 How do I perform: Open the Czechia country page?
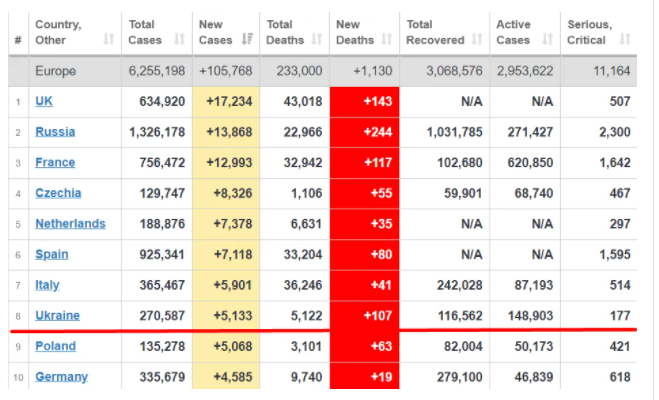click(58, 193)
